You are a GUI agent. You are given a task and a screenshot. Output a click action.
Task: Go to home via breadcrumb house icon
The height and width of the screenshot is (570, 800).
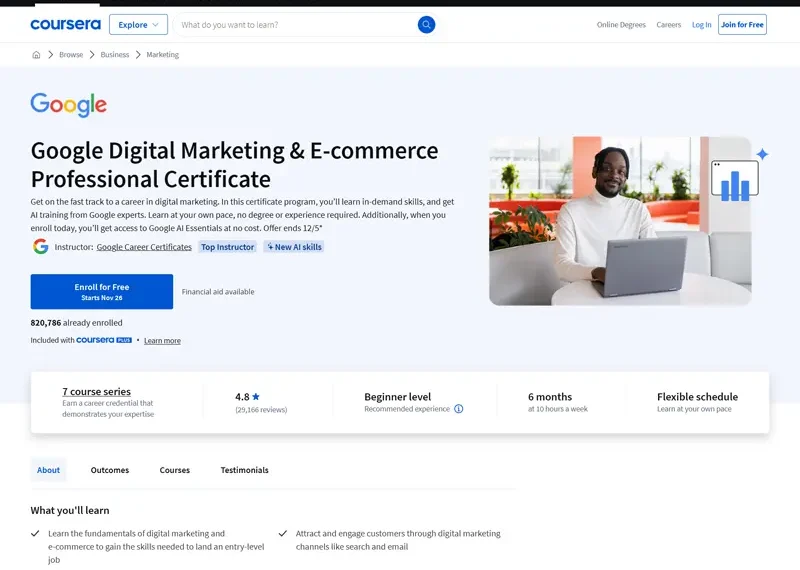(36, 55)
